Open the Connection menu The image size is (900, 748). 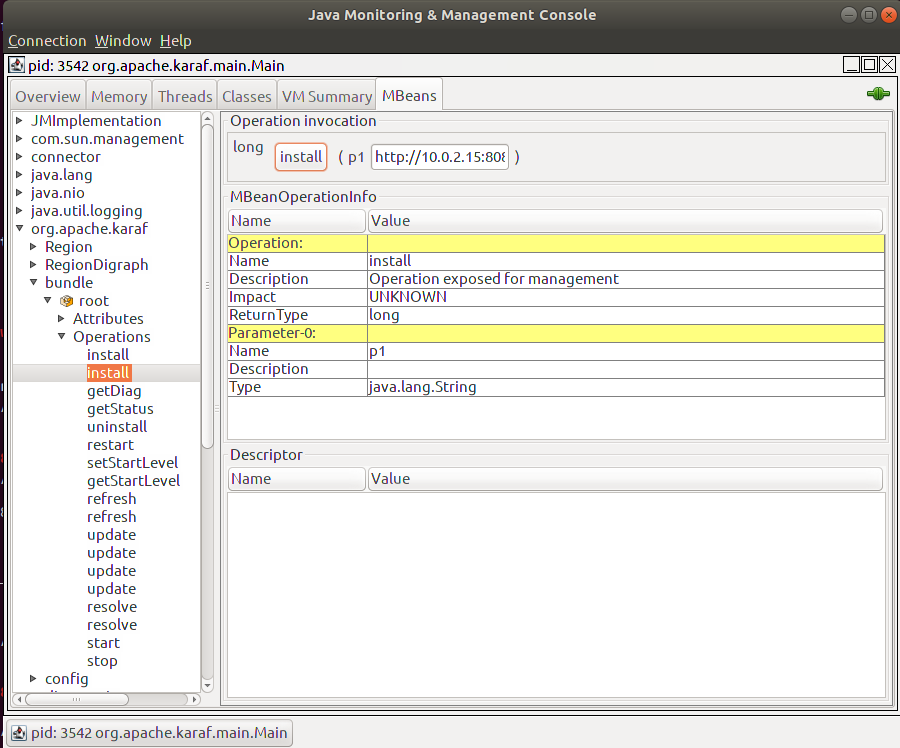coord(47,41)
